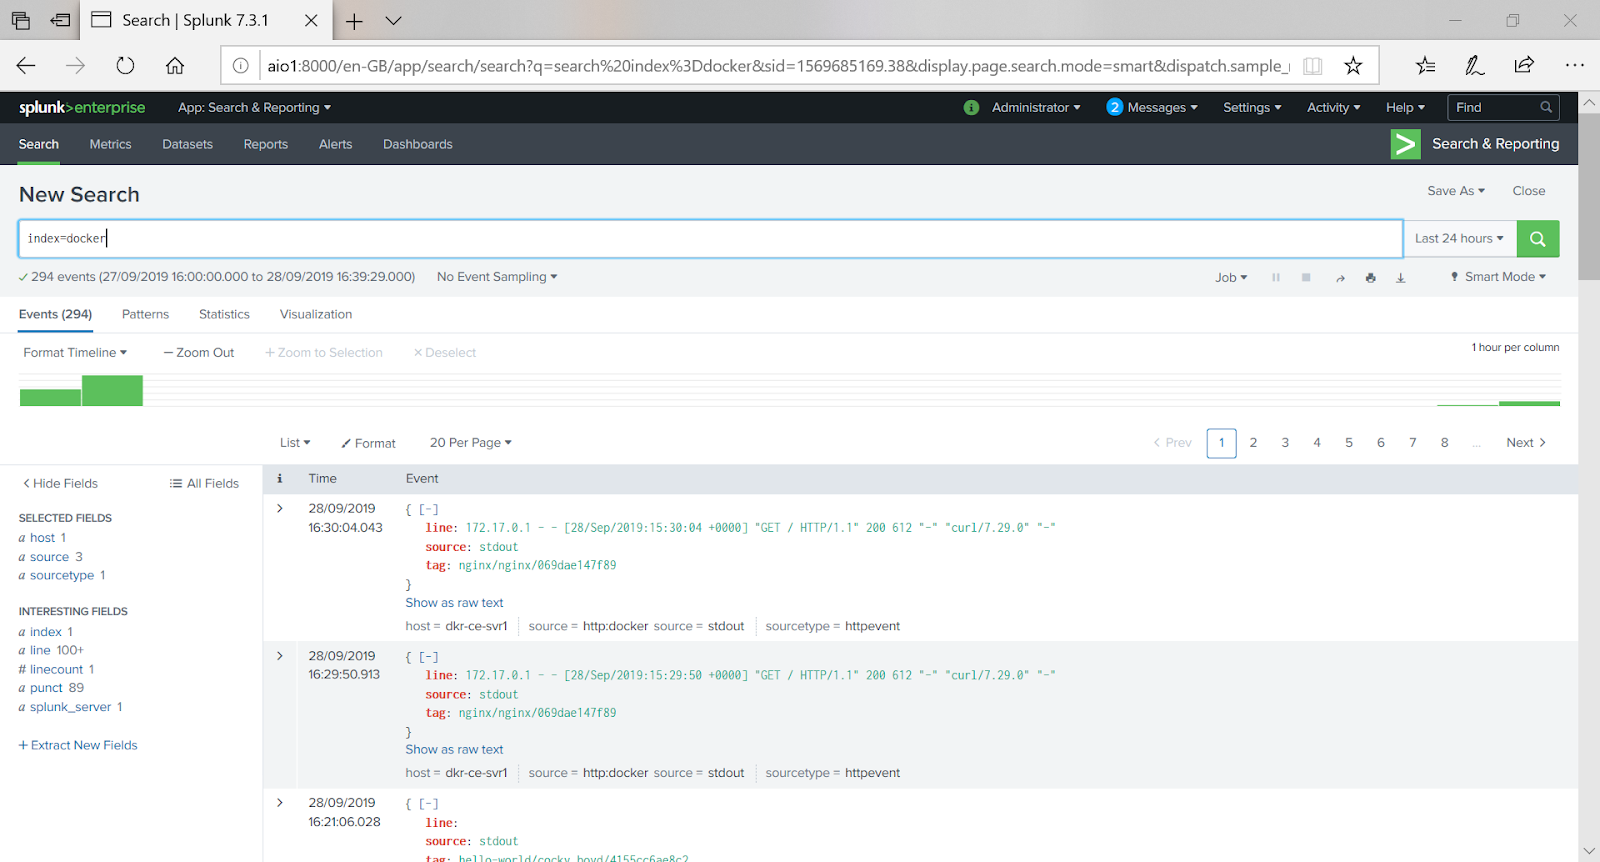Click Close search button
Screen dimensions: 1600x862
pos(1529,191)
